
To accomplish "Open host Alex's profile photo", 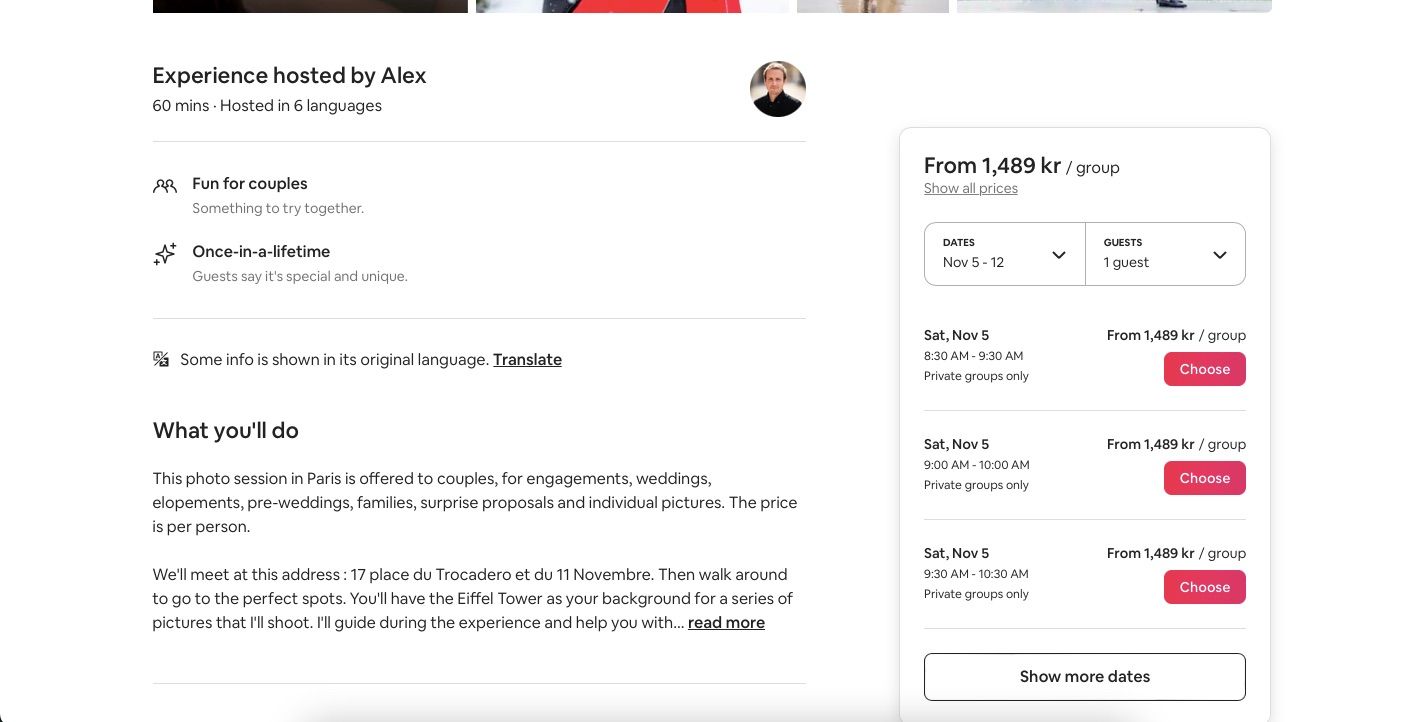I will pos(777,88).
